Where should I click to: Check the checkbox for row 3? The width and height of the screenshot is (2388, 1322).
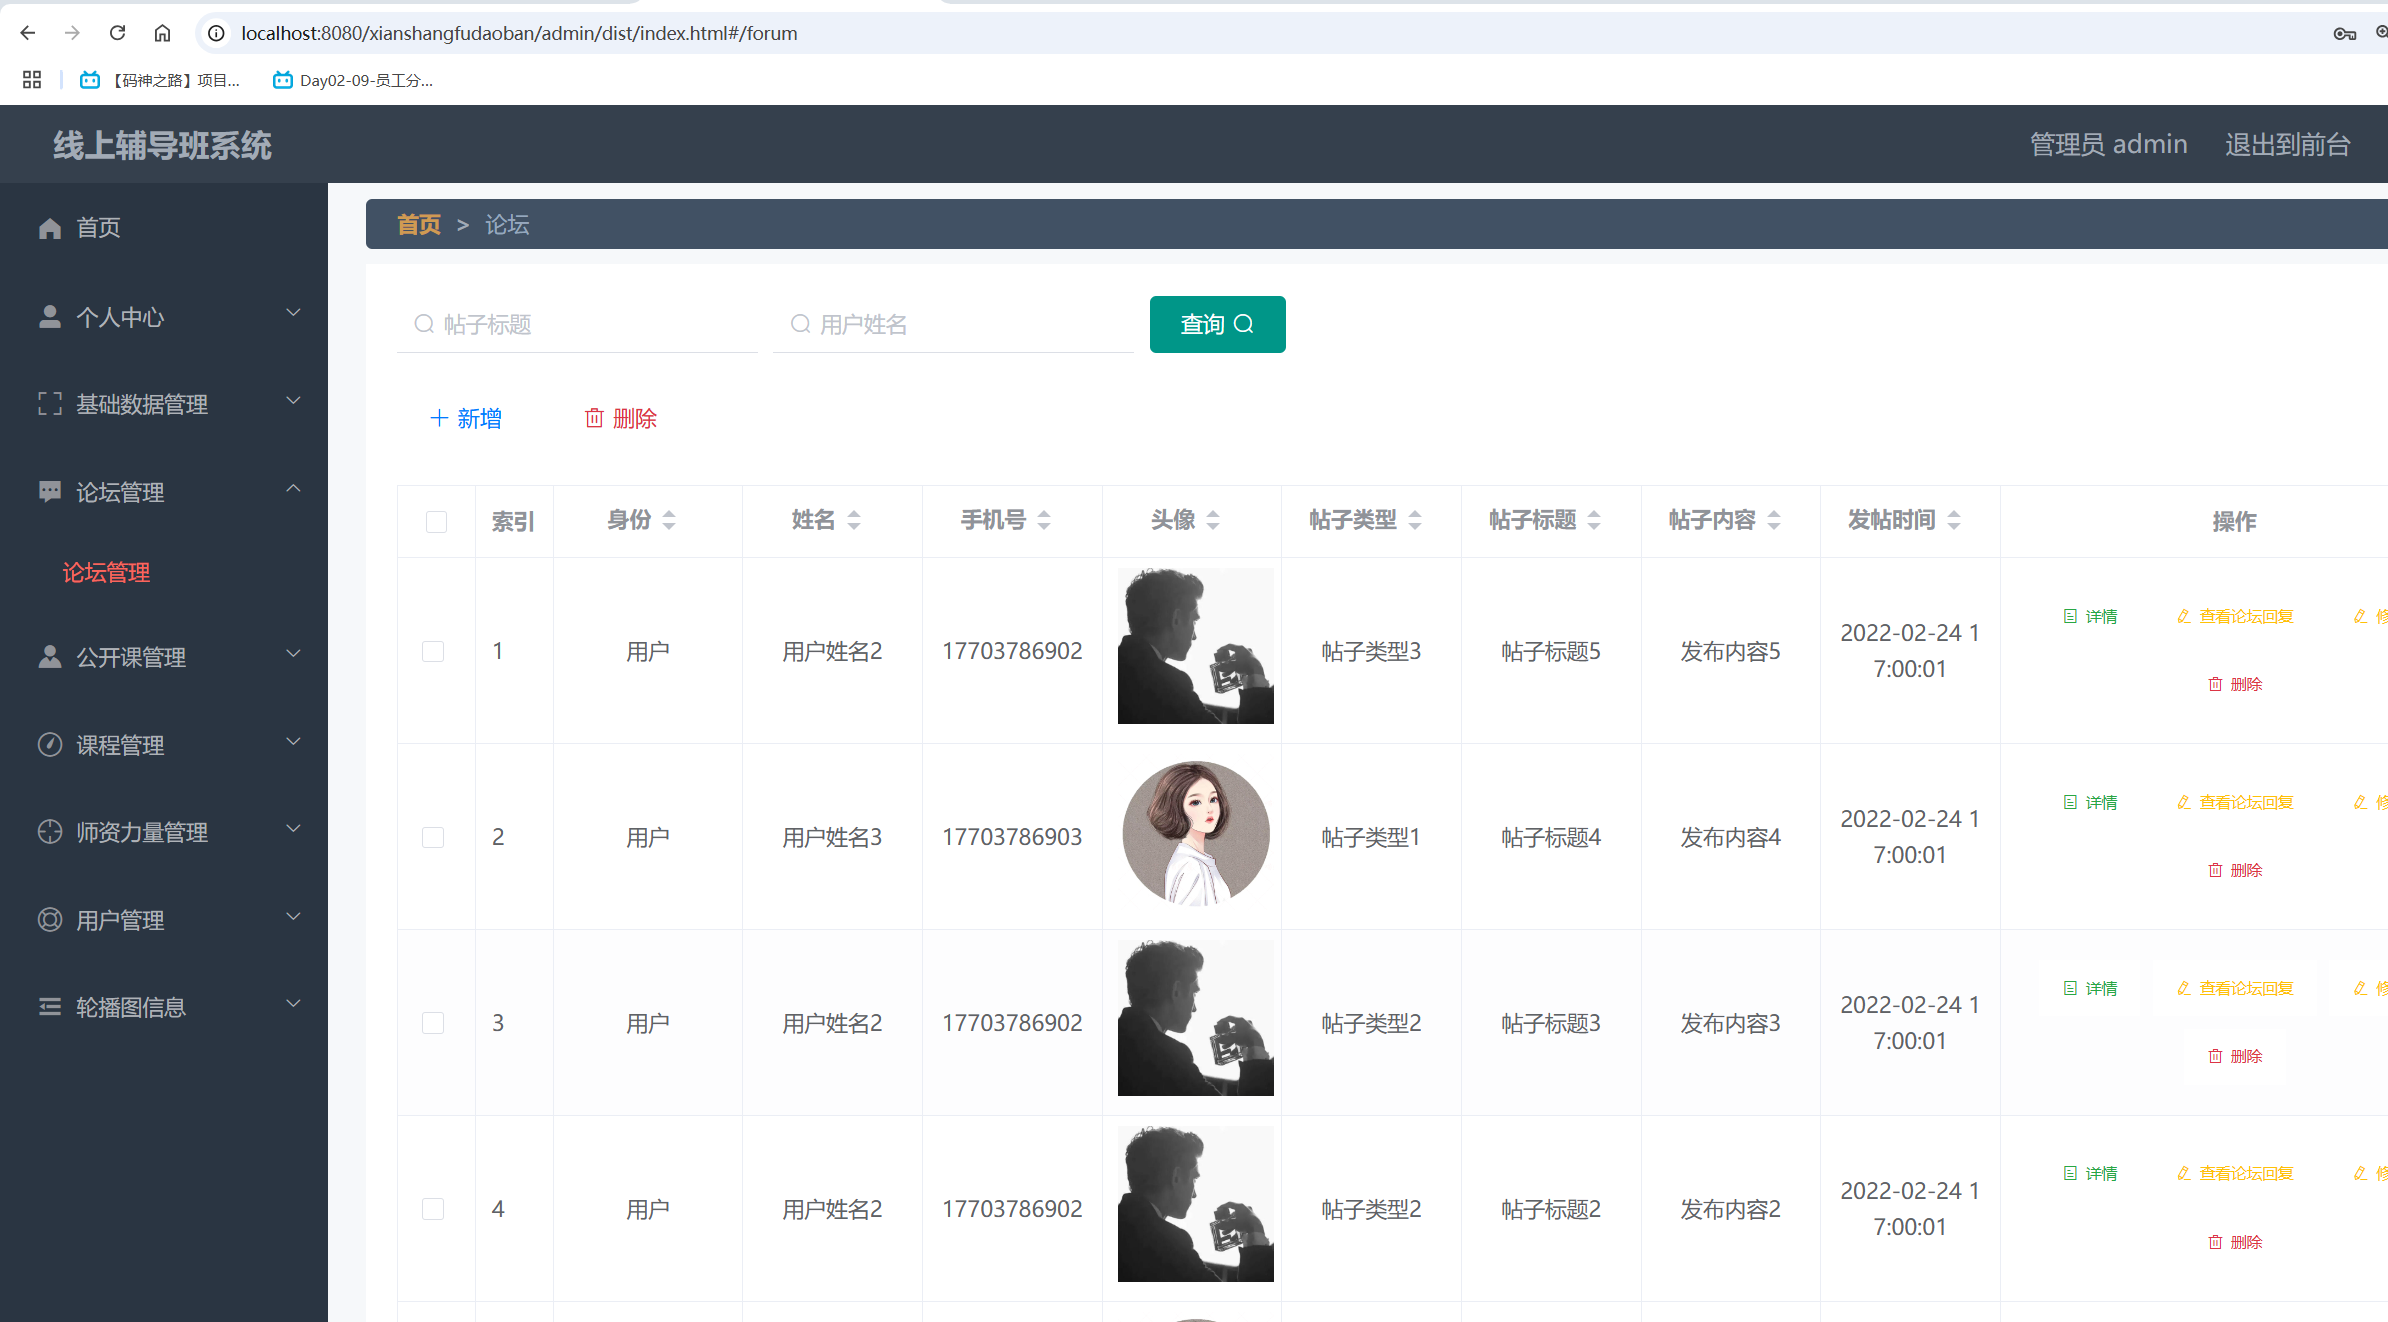pos(433,1023)
